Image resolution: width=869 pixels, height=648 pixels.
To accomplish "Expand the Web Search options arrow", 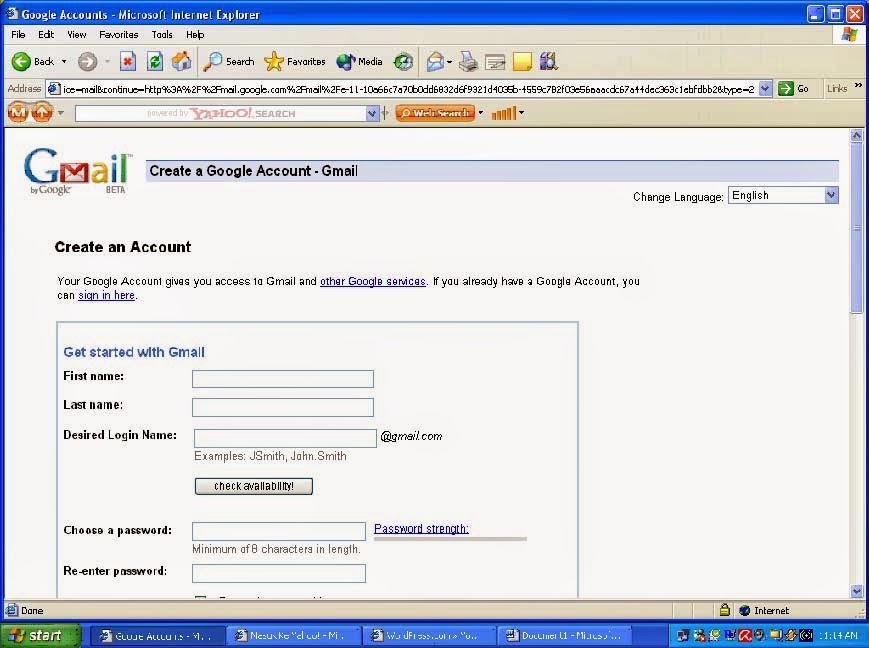I will (x=480, y=113).
